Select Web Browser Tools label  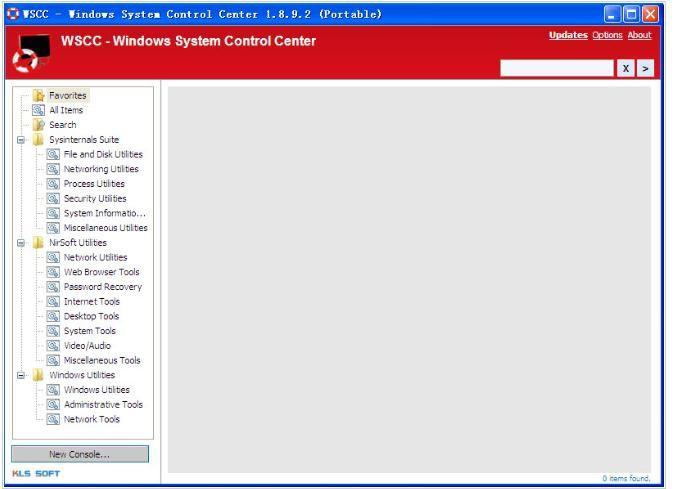coord(102,272)
